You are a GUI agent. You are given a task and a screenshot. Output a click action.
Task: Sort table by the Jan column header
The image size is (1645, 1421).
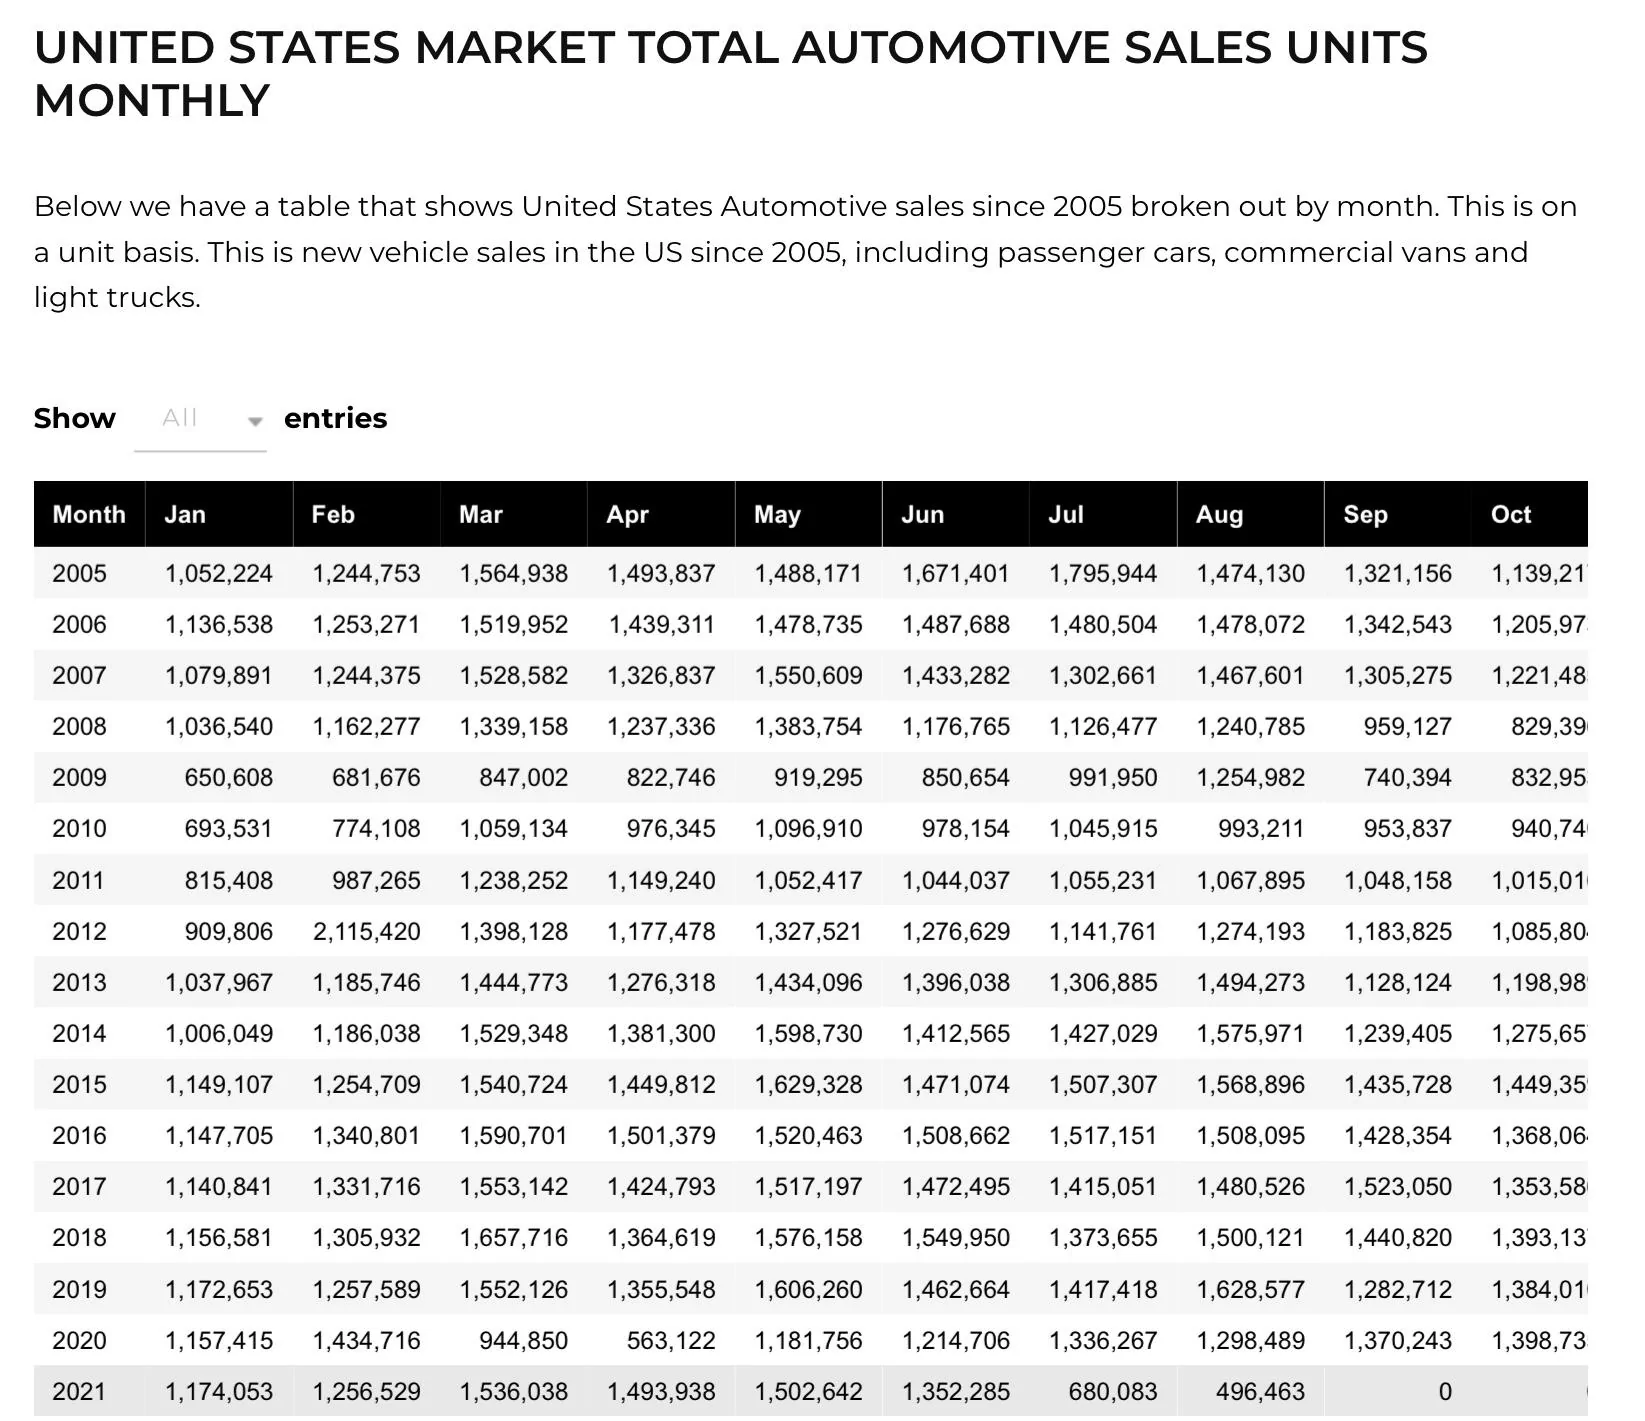point(219,514)
